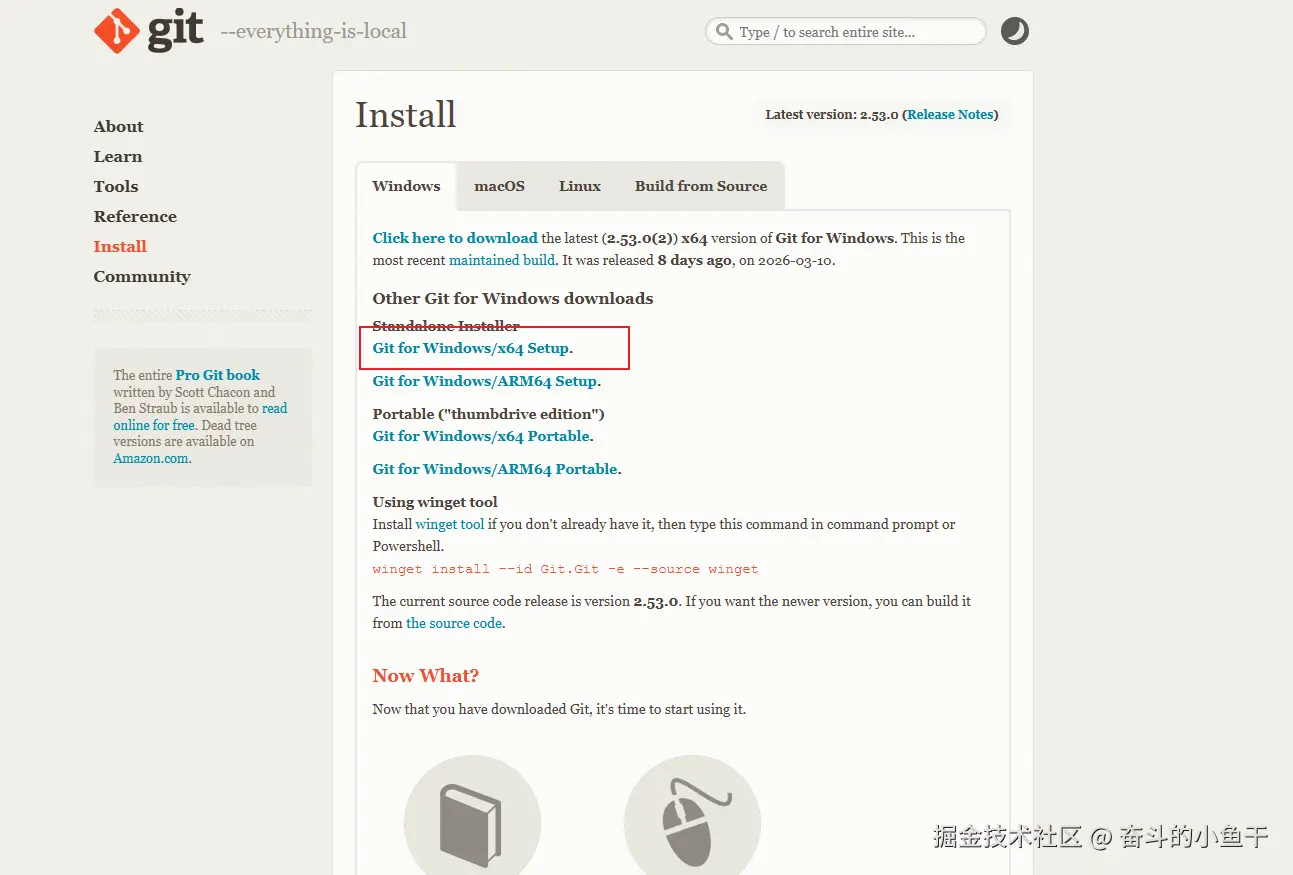Screen dimensions: 1293x875
Task: Visit the Community sidebar page
Action: pyautogui.click(x=142, y=277)
